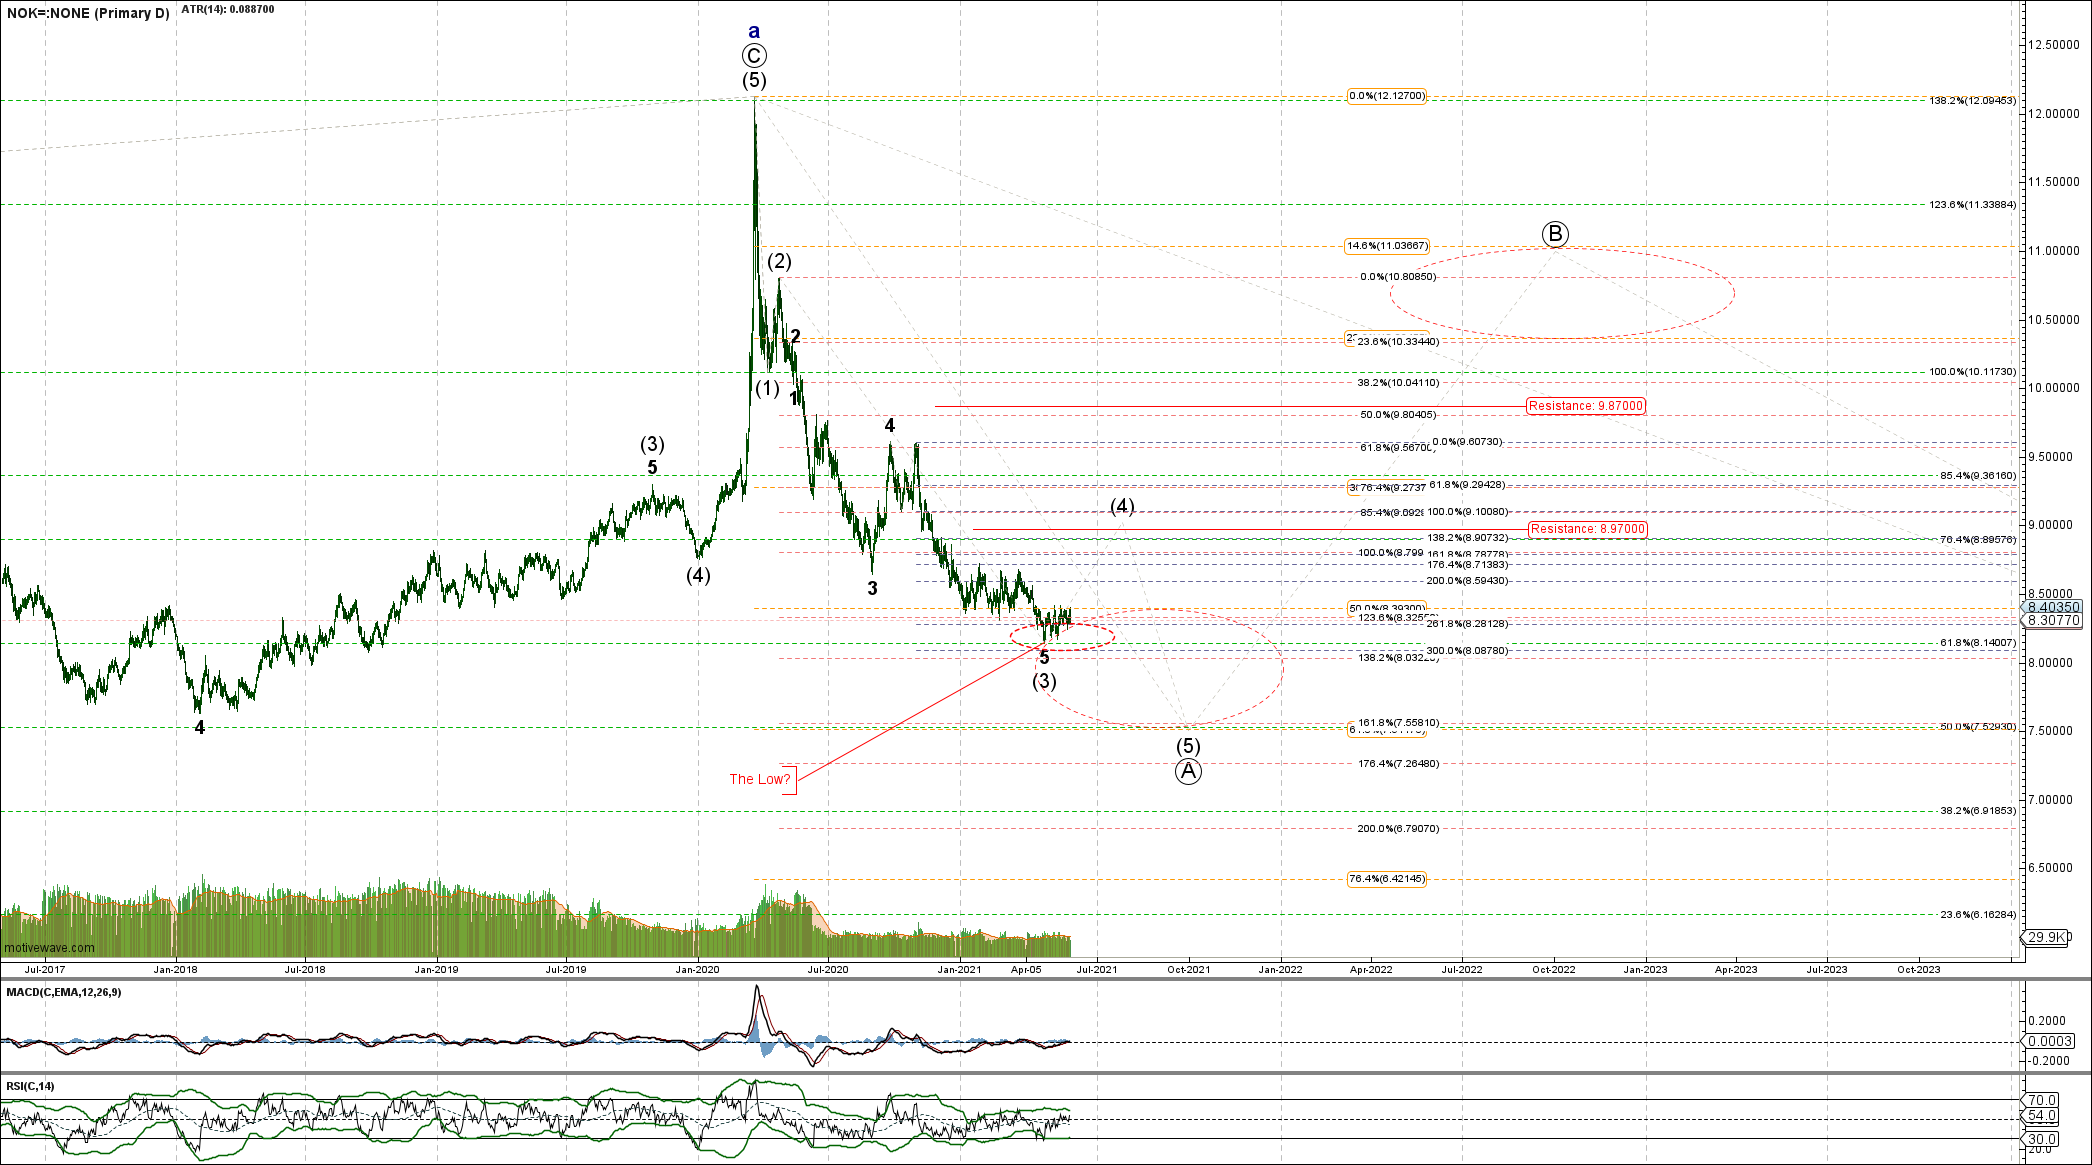Click the 'The Low?' annotation label
The width and height of the screenshot is (2092, 1165).
tap(759, 779)
